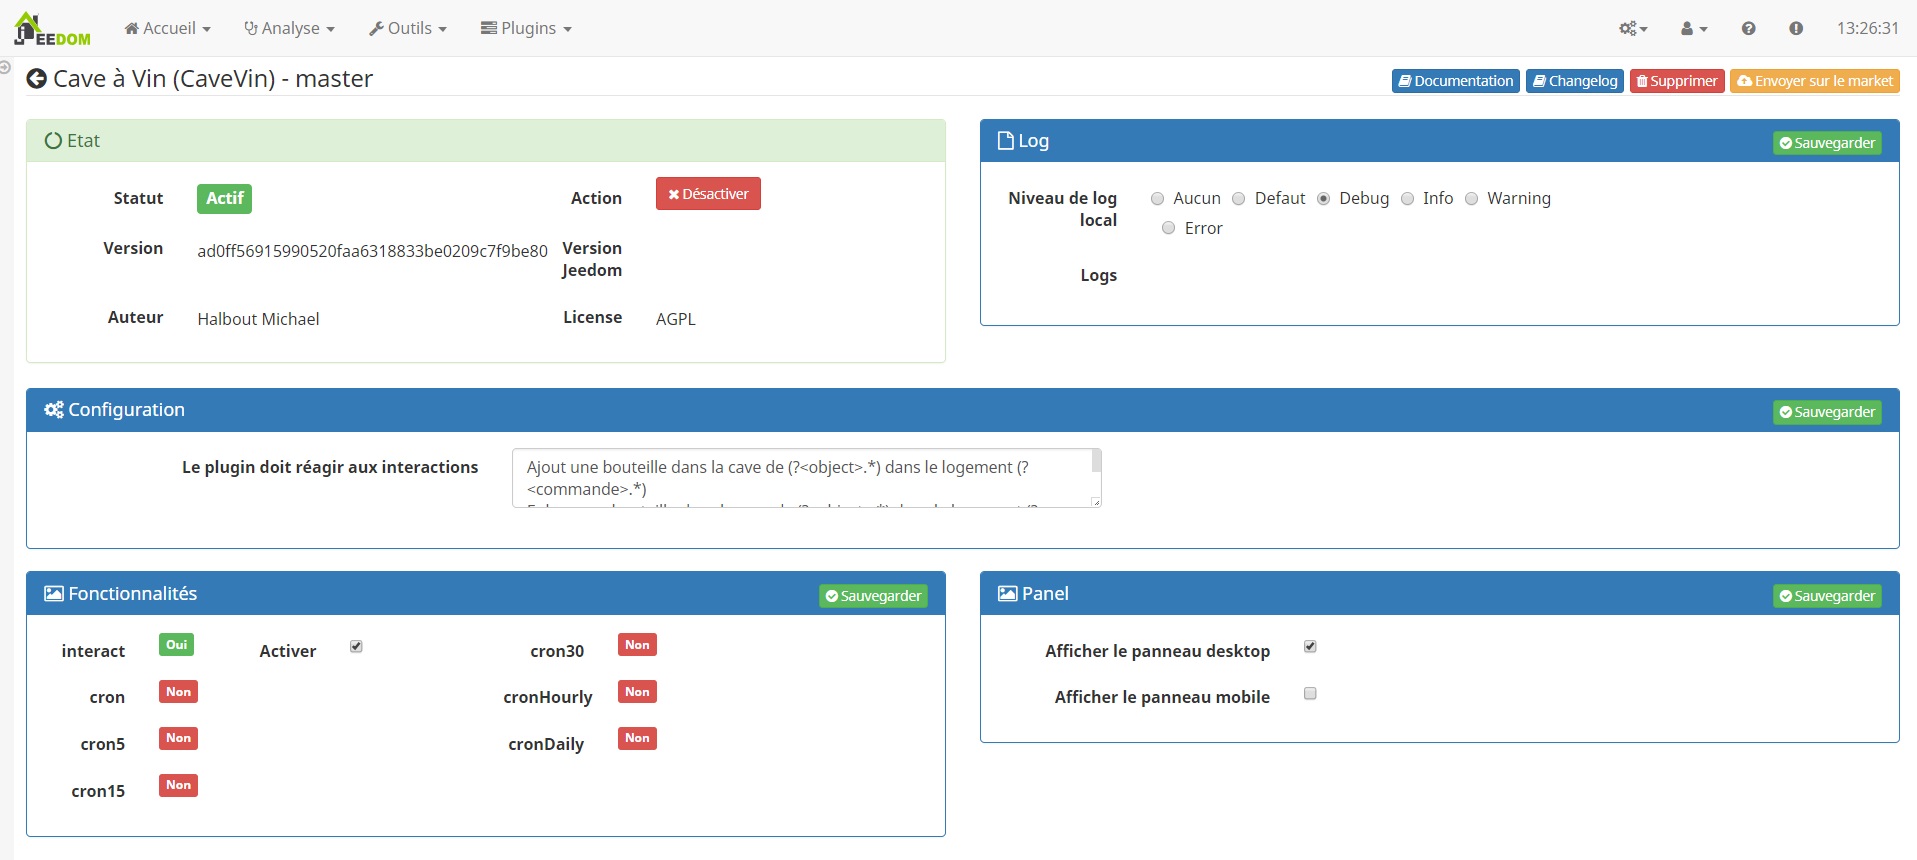The height and width of the screenshot is (860, 1917).
Task: Click the Non badge for cronDaily
Action: coord(637,738)
